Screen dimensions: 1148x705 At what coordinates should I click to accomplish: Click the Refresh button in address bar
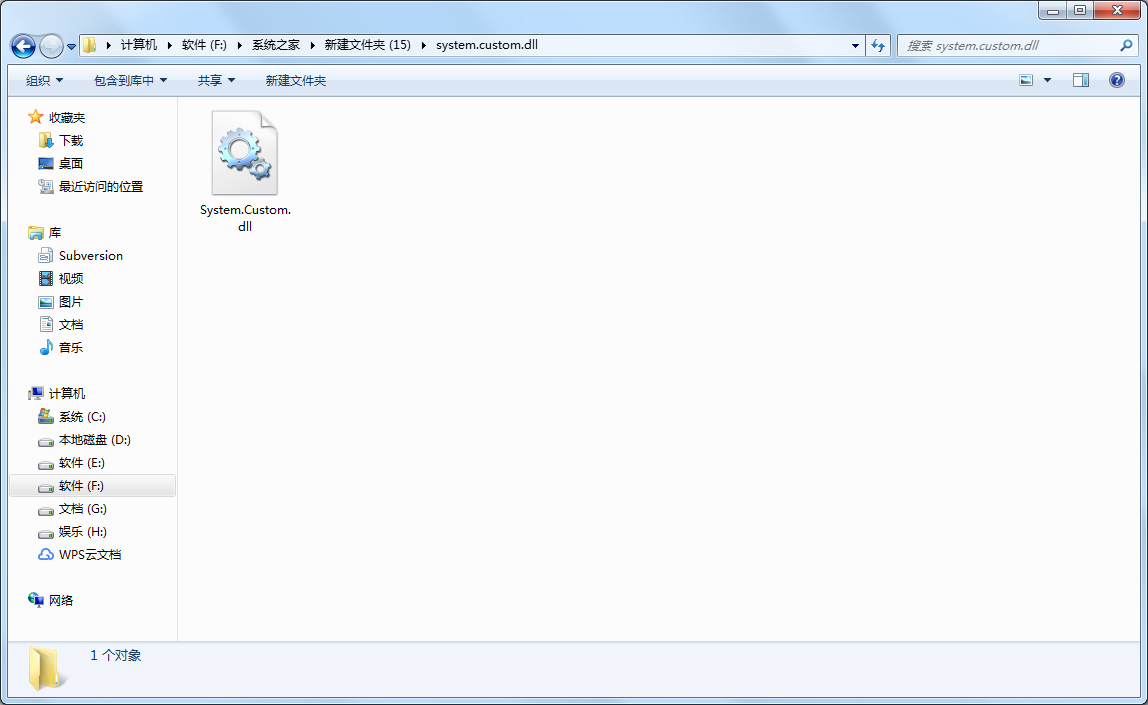point(878,45)
